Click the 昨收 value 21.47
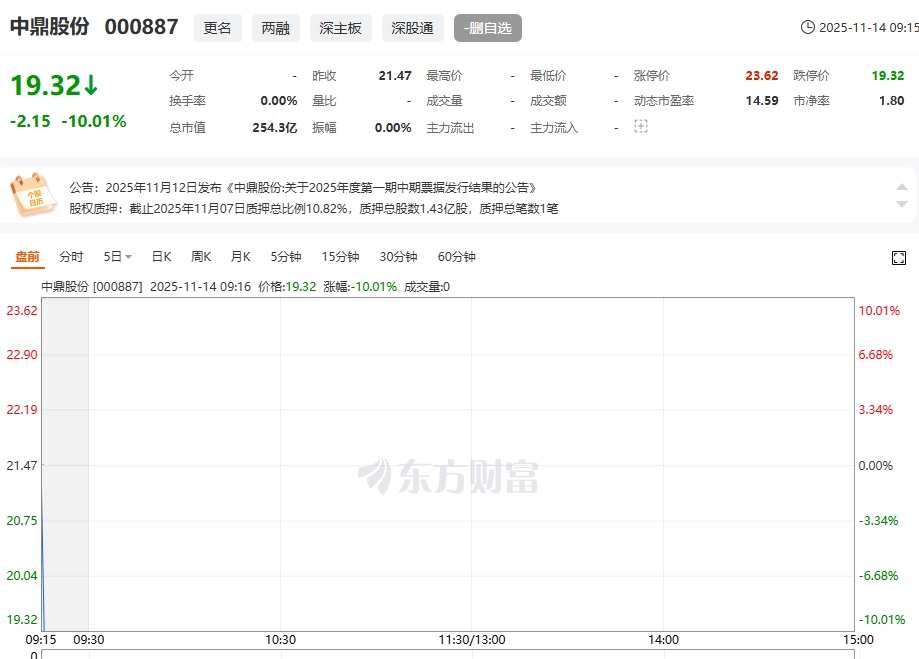919x659 pixels. pyautogui.click(x=395, y=76)
